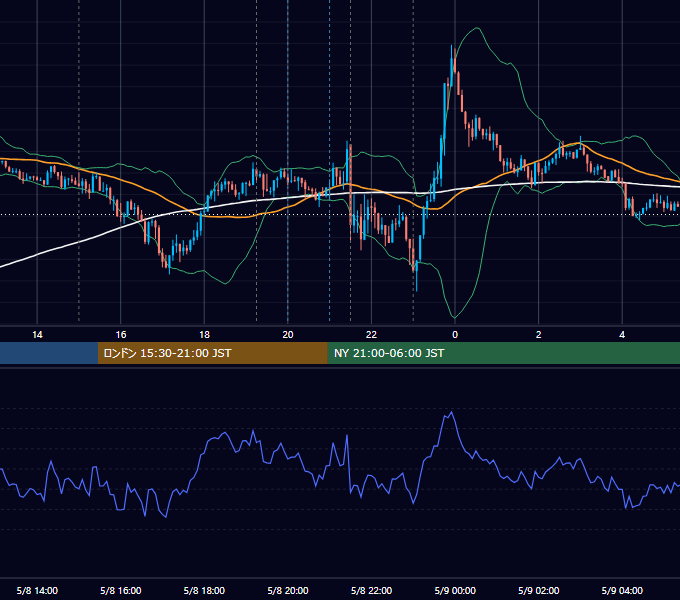Screen dimensions: 680x600
Task: Click the 5/8 14:00 time label
Action: click(x=37, y=590)
